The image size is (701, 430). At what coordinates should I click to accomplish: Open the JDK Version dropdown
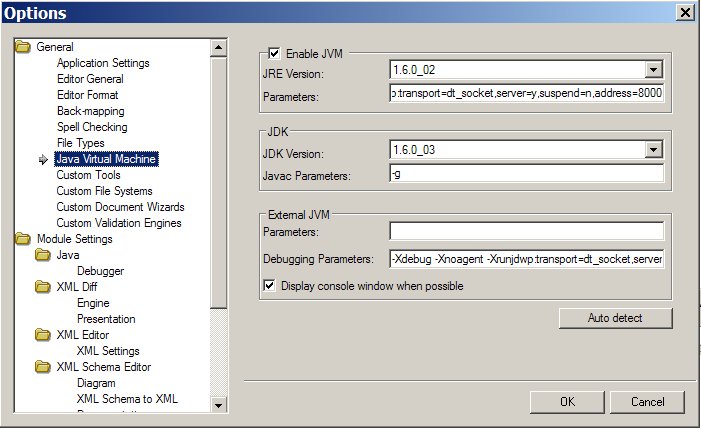[653, 150]
